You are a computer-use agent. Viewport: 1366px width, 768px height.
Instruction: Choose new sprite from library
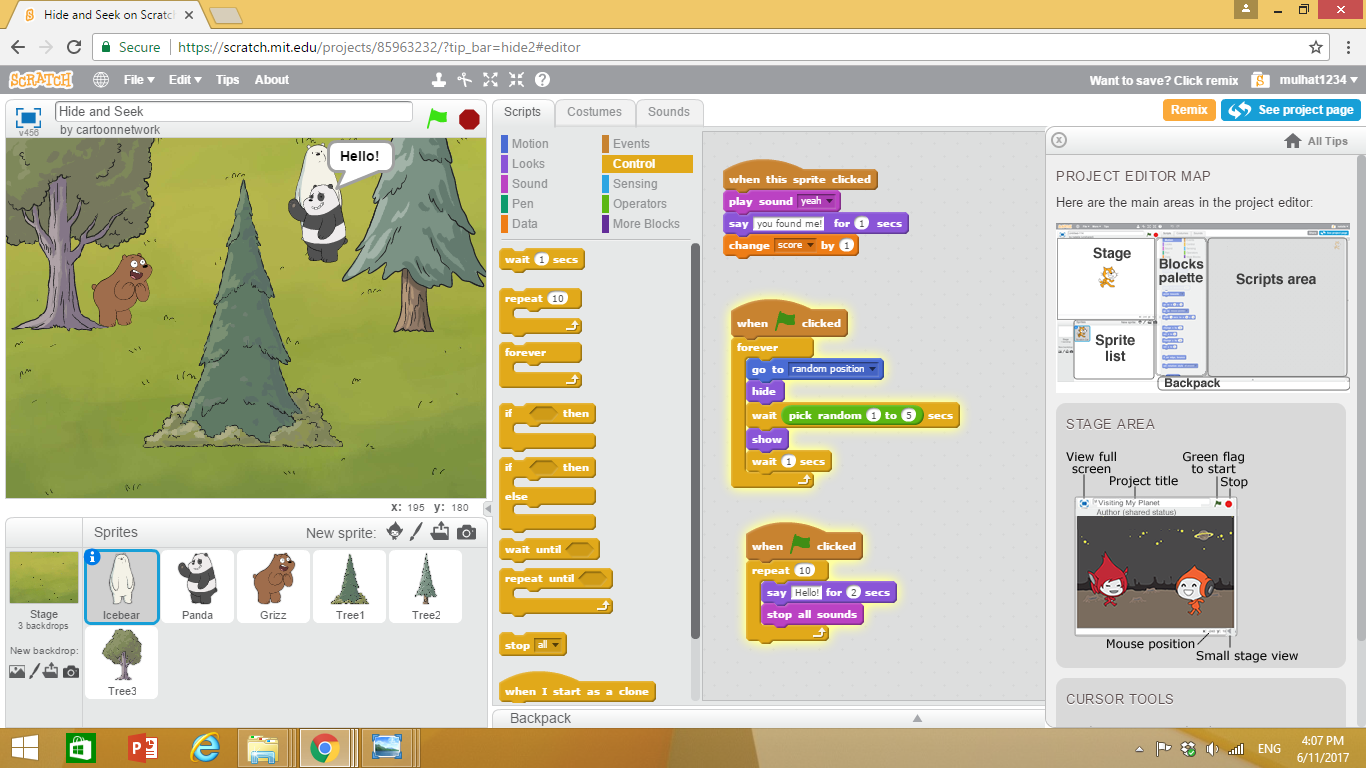[395, 532]
